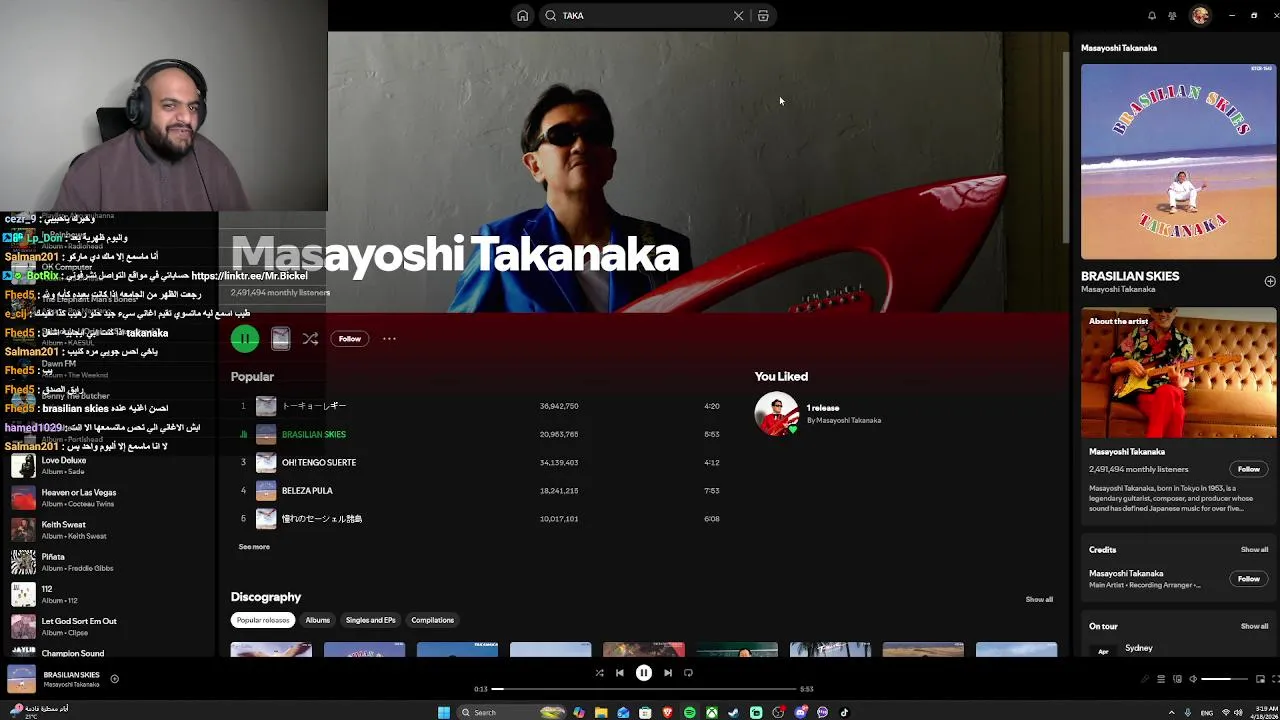This screenshot has width=1280, height=720.
Task: Pause playback in the bottom player
Action: 644,673
